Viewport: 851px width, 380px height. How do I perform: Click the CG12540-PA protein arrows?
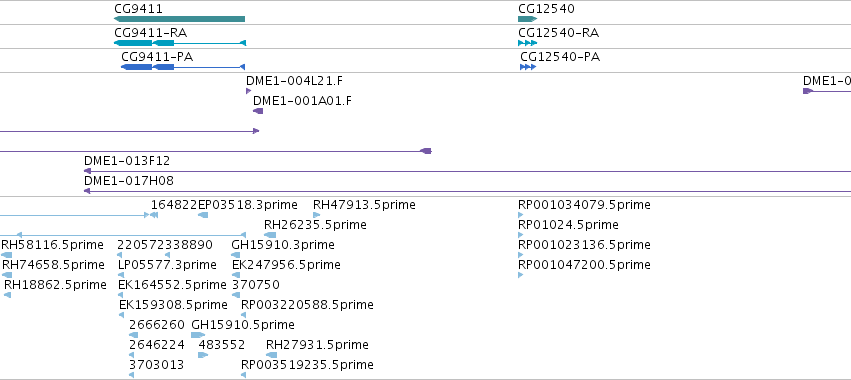point(528,67)
